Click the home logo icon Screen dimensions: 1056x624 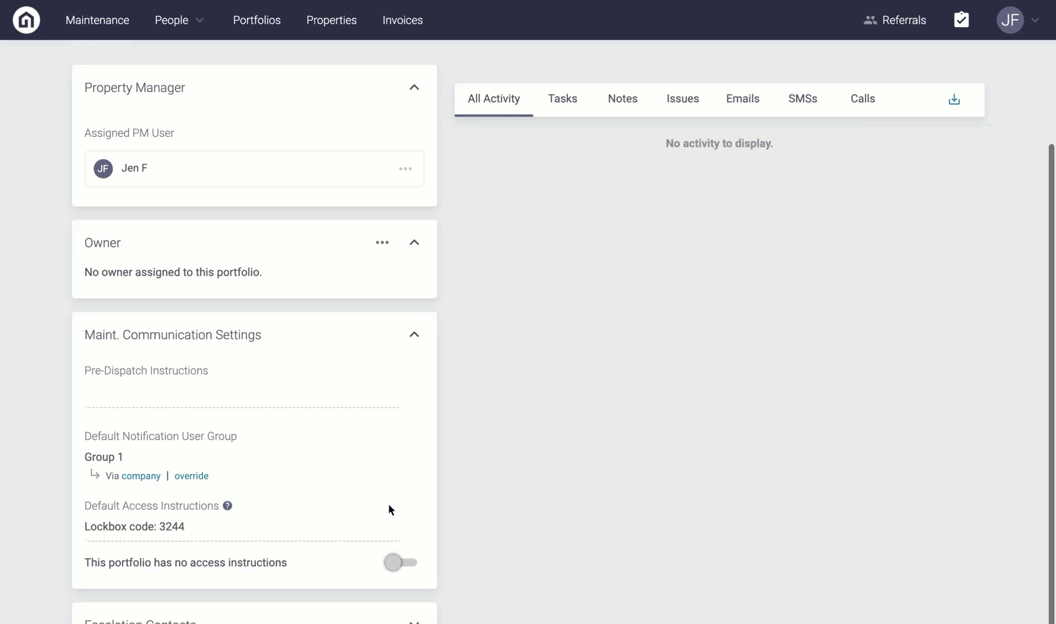[26, 20]
